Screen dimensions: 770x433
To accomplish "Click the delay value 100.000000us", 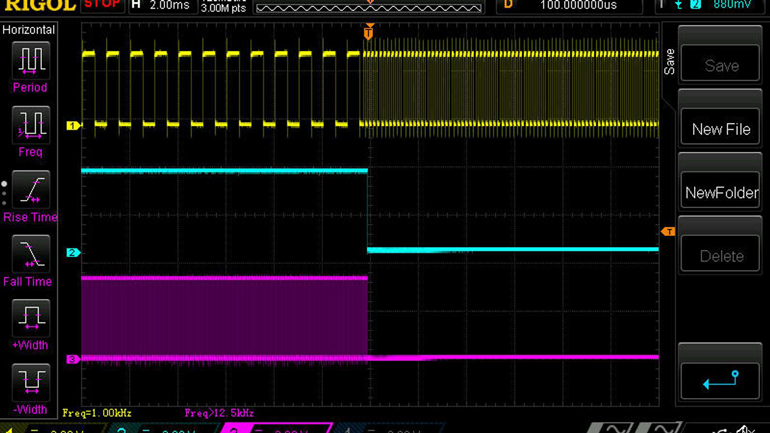I will (578, 5).
